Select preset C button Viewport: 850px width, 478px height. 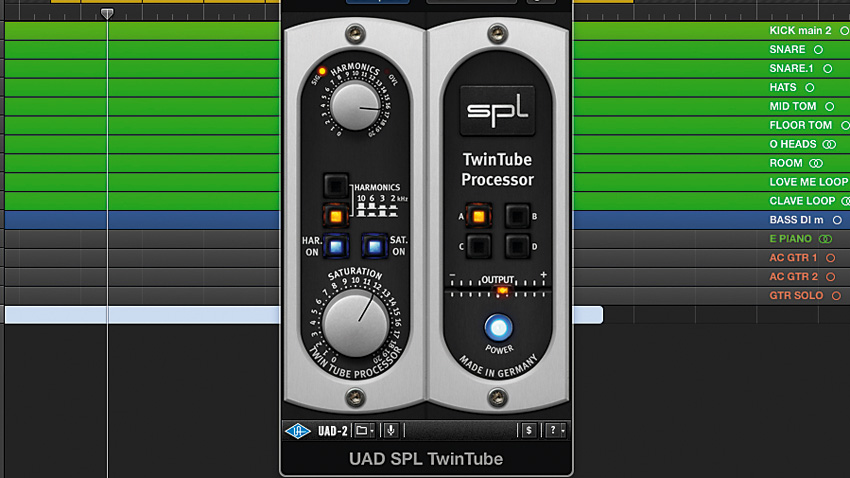tap(478, 247)
